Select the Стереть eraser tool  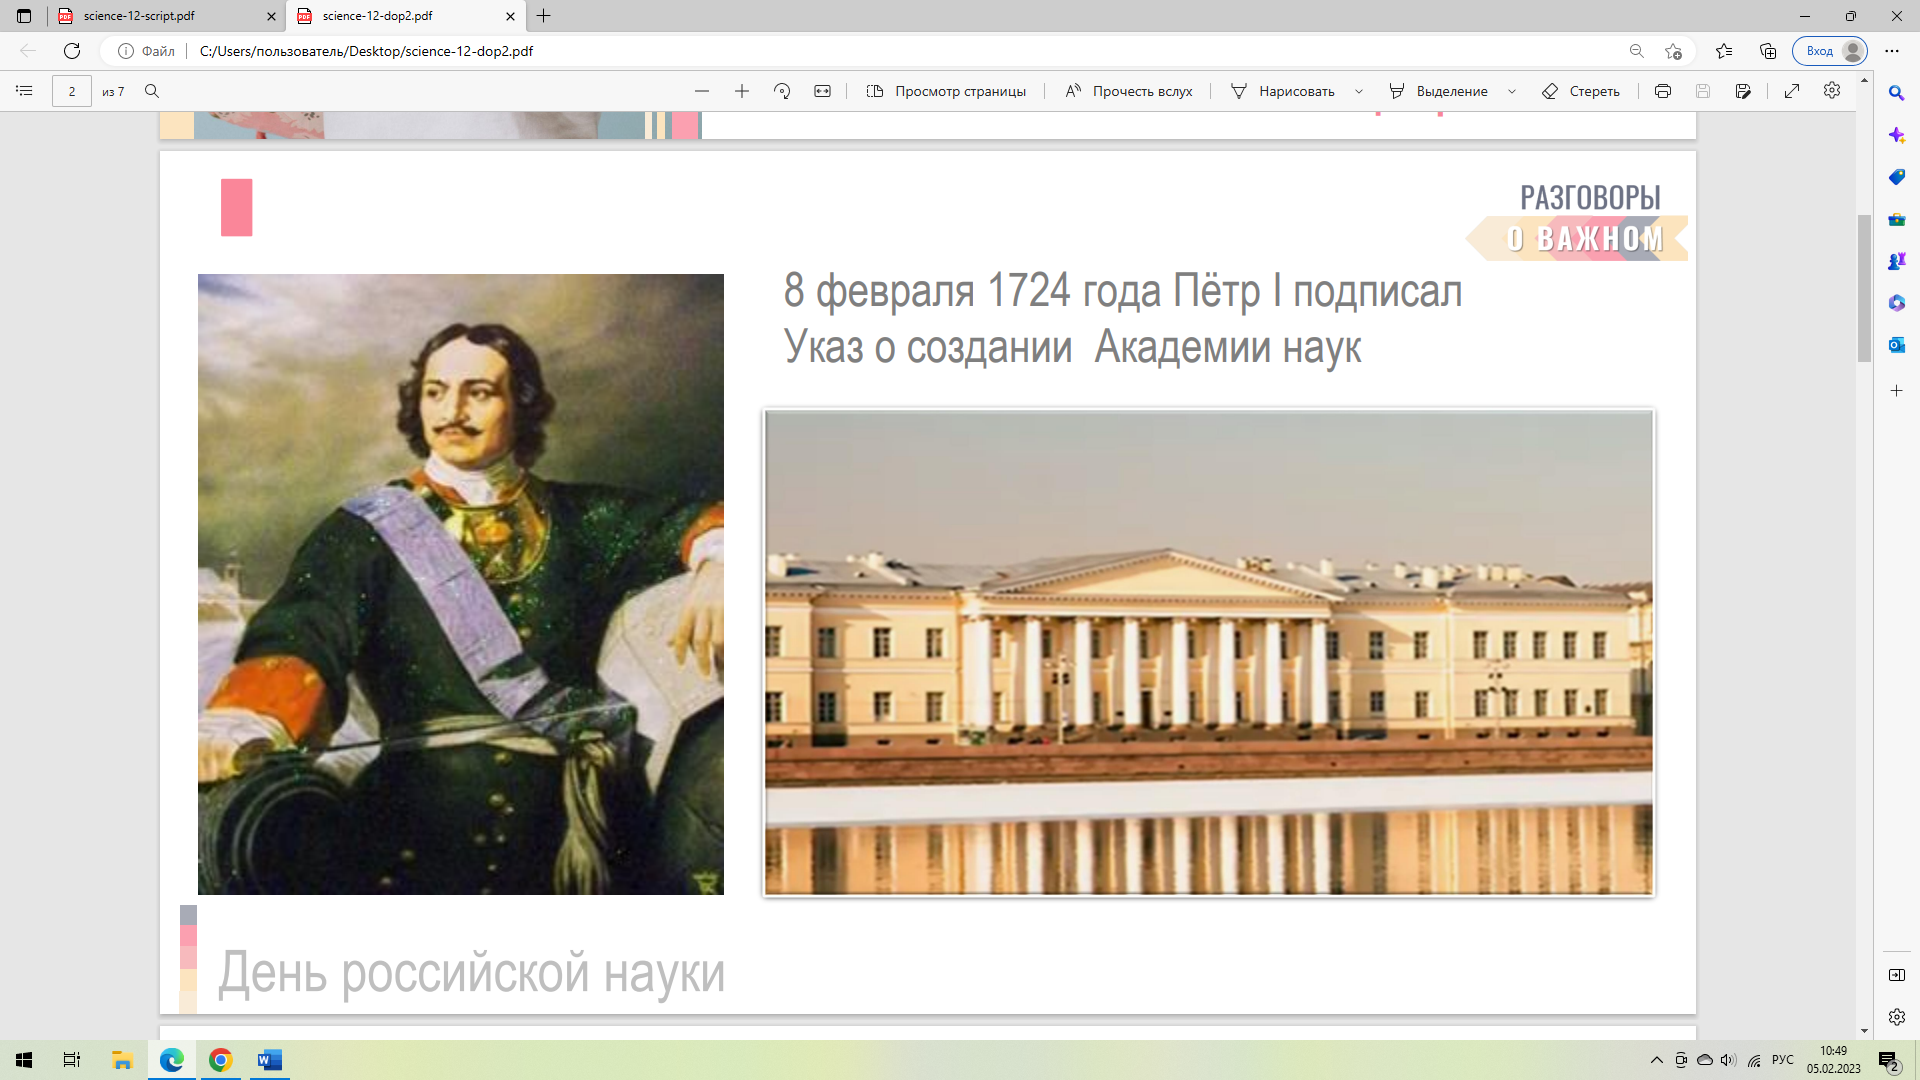tap(1581, 91)
